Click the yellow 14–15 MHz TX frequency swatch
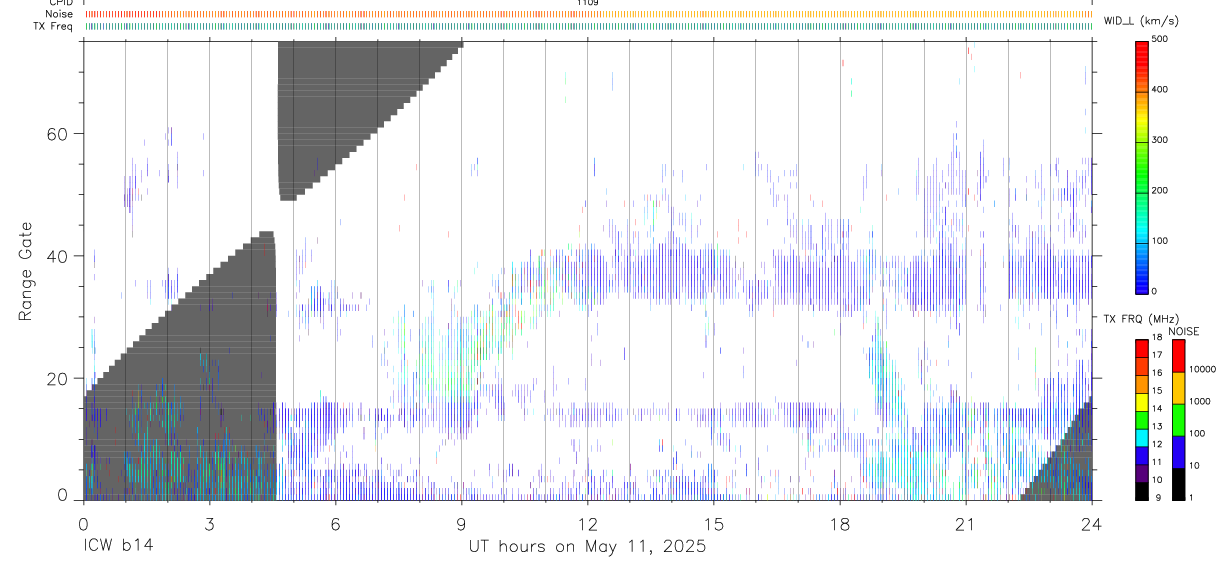Viewport: 1228px width, 567px height. pos(1142,402)
